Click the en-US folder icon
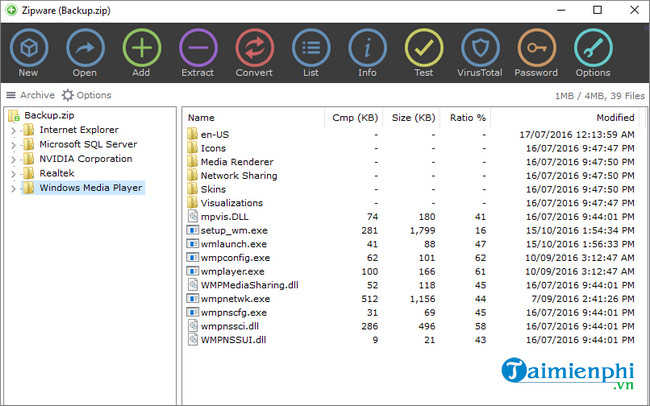Image resolution: width=650 pixels, height=406 pixels. pyautogui.click(x=192, y=134)
